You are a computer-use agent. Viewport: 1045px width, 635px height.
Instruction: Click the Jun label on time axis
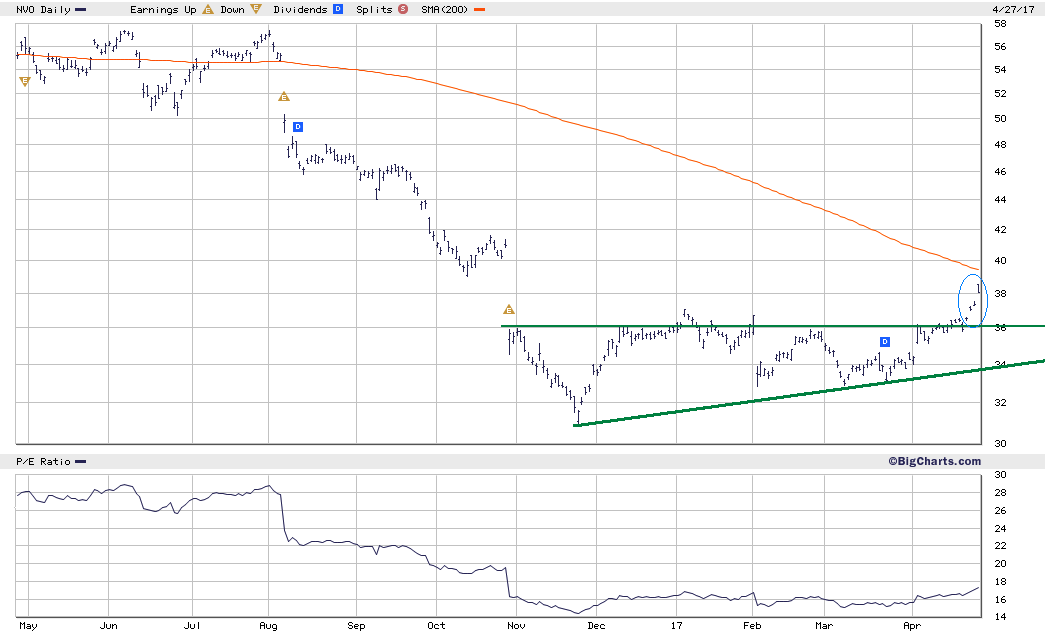(109, 626)
